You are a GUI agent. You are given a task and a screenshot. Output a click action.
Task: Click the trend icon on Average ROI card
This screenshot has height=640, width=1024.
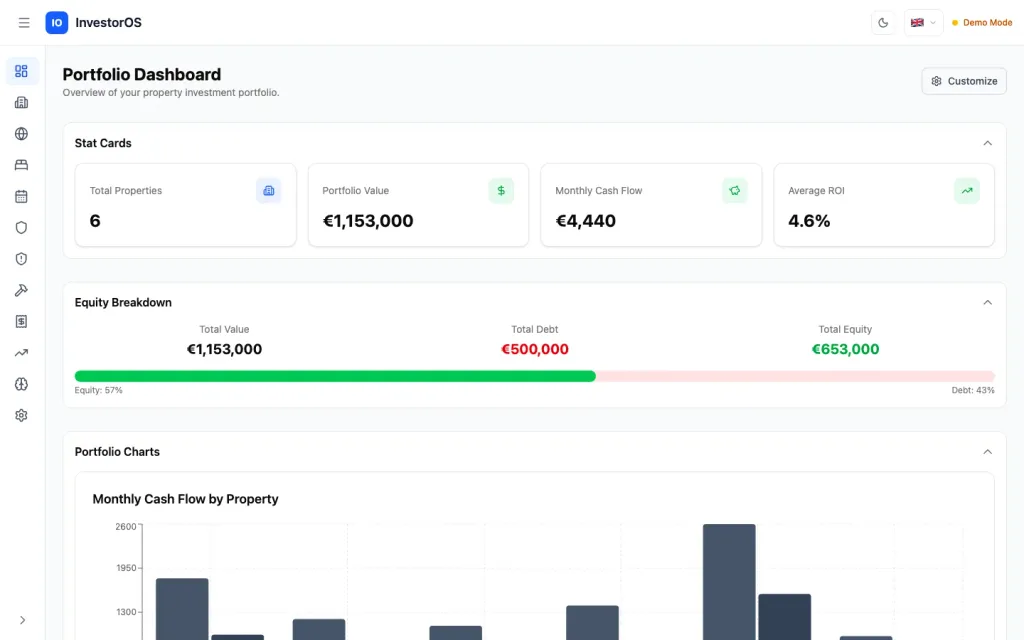[967, 191]
